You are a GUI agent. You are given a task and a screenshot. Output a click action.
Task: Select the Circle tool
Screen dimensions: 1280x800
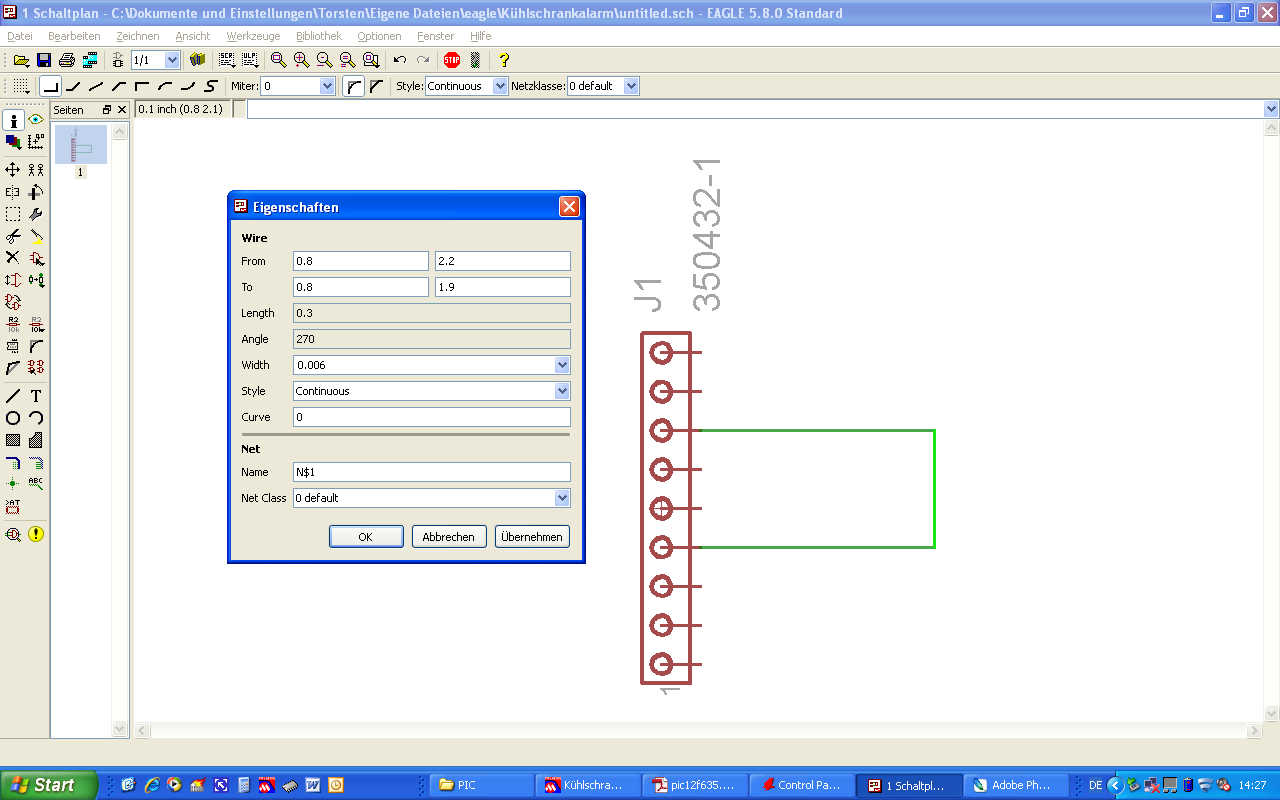13,418
